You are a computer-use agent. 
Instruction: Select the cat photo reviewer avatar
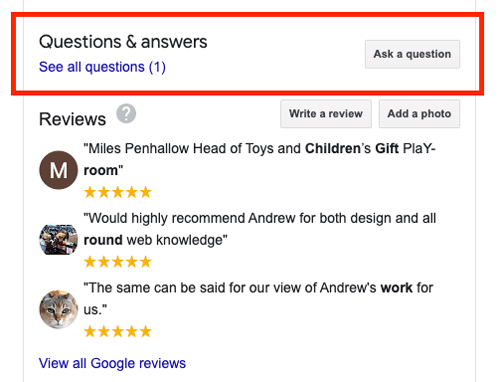59,309
